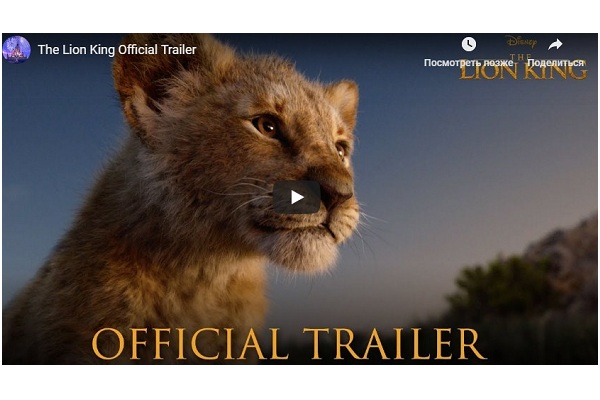Click the Watch later clock icon
600x400 pixels.
click(x=468, y=44)
